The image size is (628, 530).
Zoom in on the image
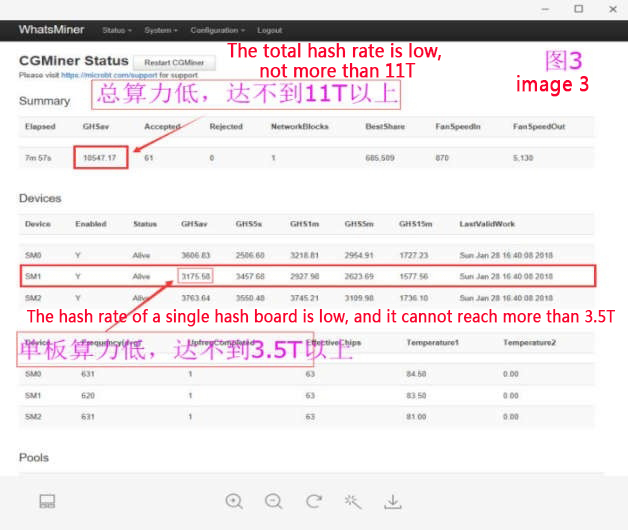pyautogui.click(x=234, y=501)
